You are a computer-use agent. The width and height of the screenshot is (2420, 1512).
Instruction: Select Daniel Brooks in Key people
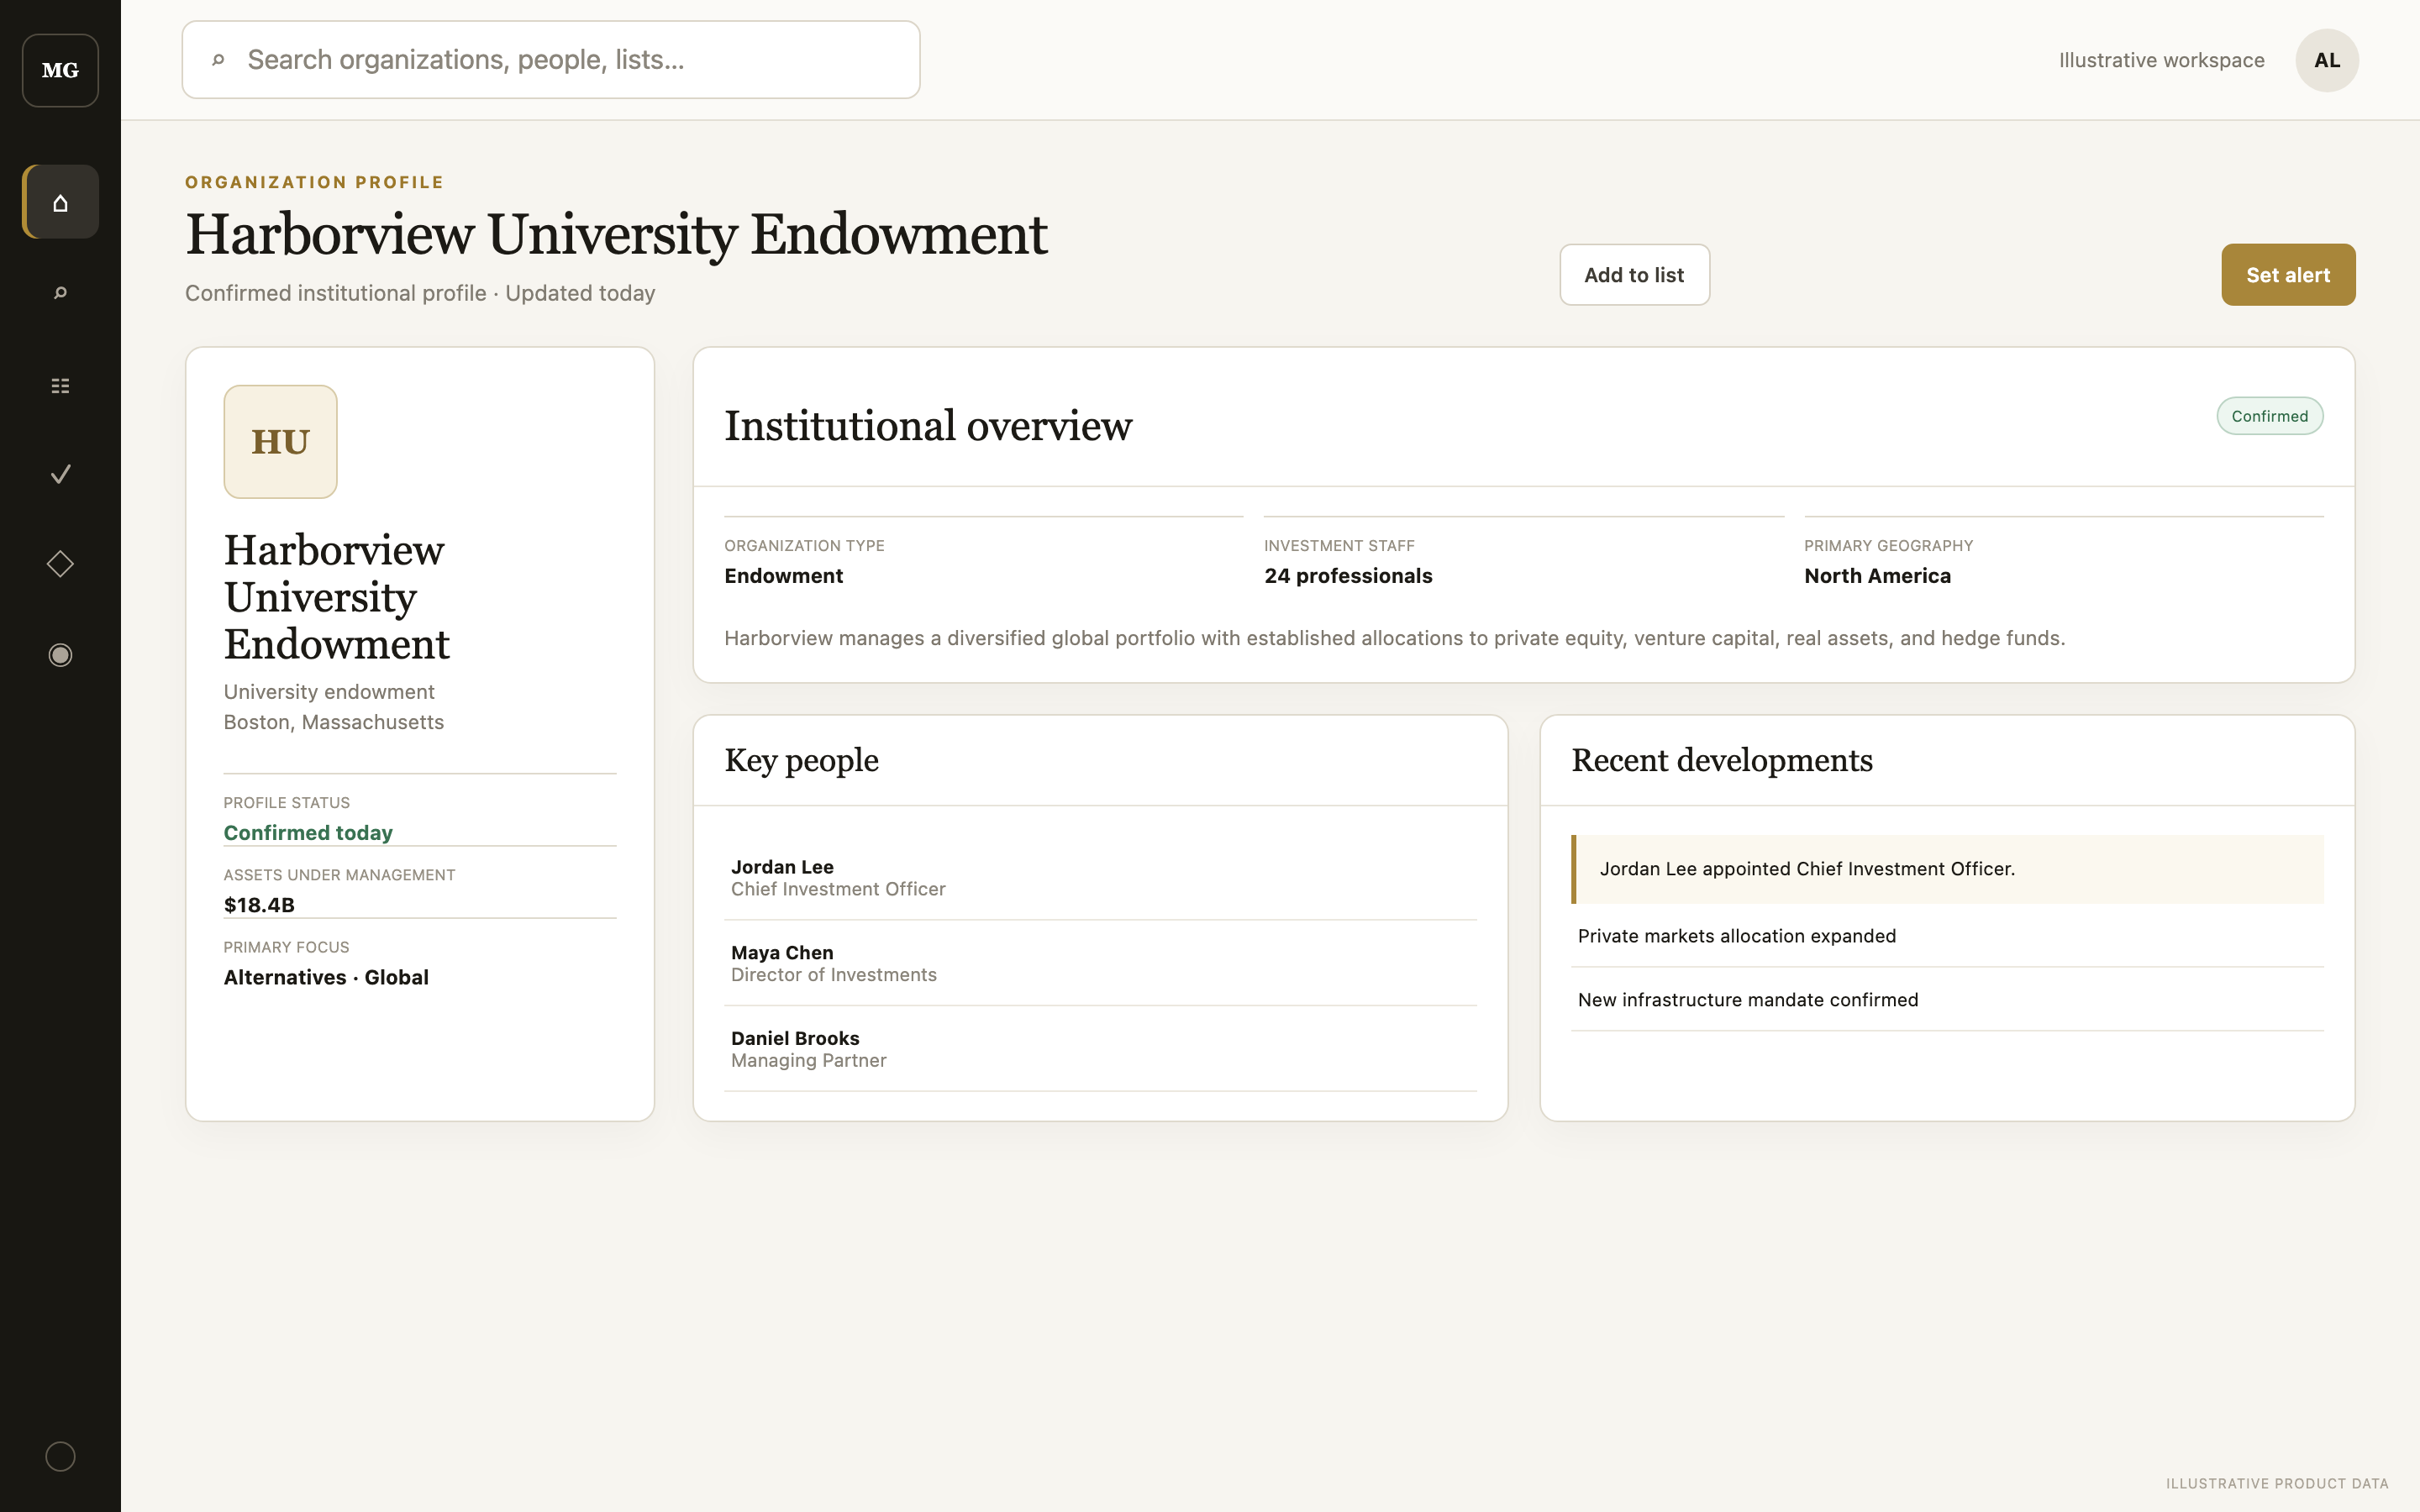coord(1100,1049)
